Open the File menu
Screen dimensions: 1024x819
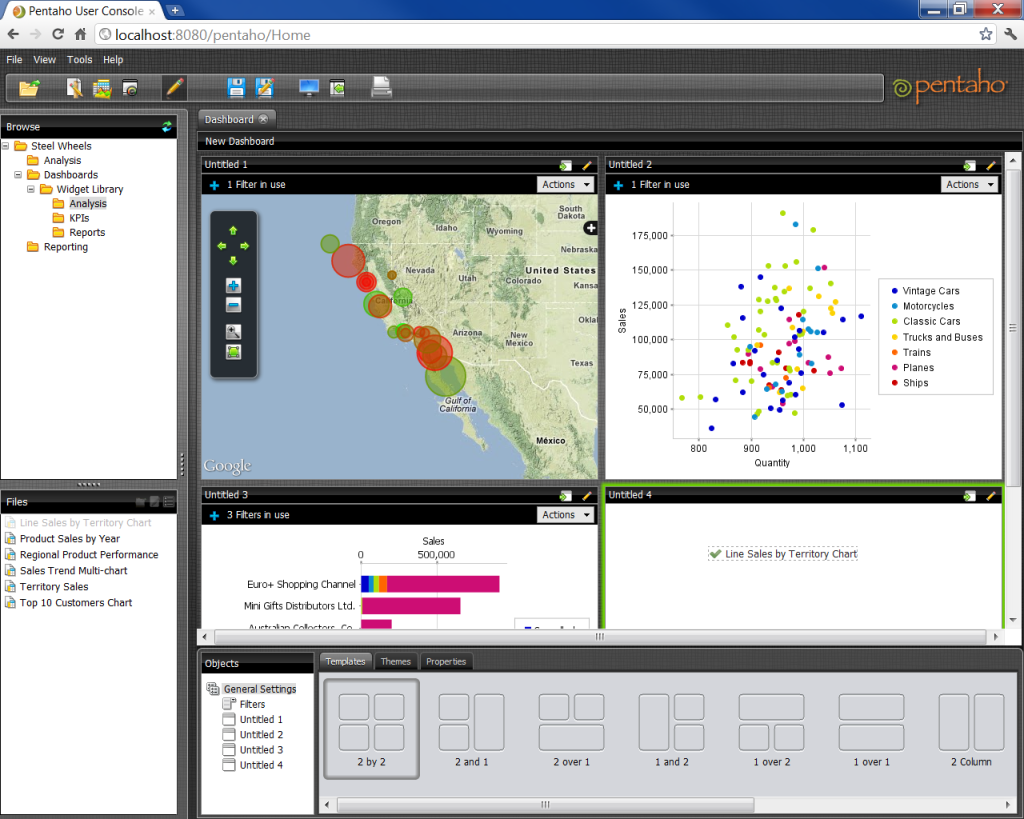(14, 59)
